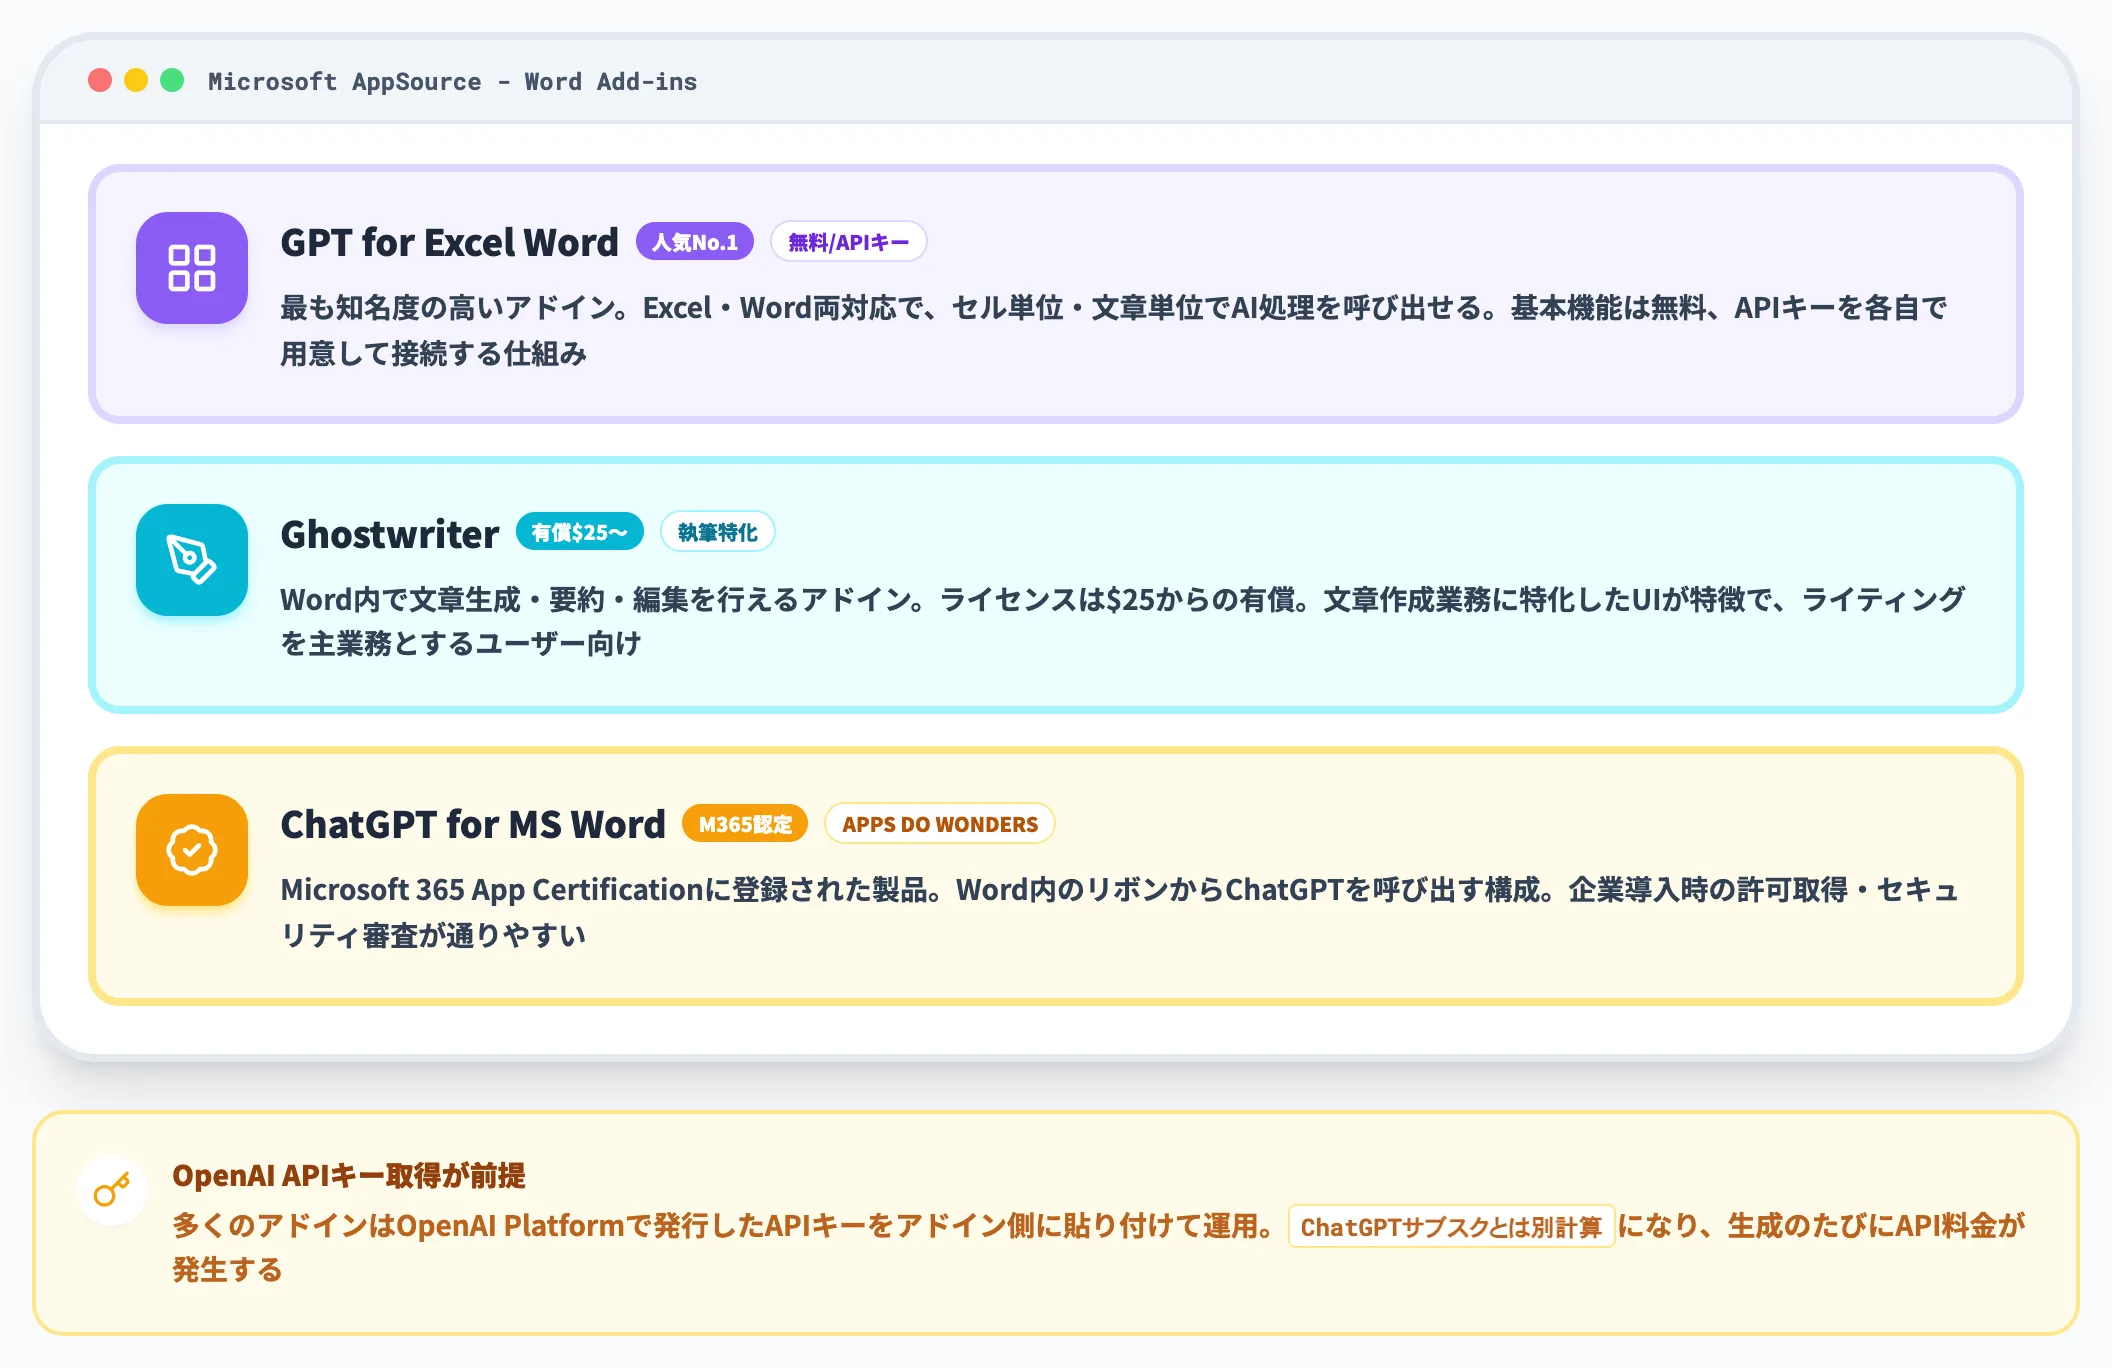Click the green maximize window button
Image resolution: width=2112 pixels, height=1368 pixels.
click(x=172, y=80)
